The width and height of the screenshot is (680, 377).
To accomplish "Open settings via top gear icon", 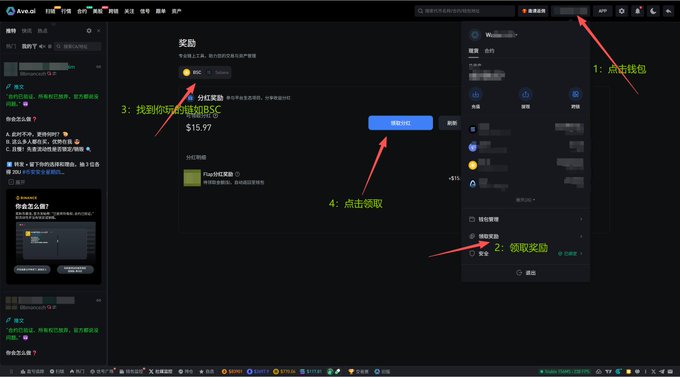I will [621, 11].
